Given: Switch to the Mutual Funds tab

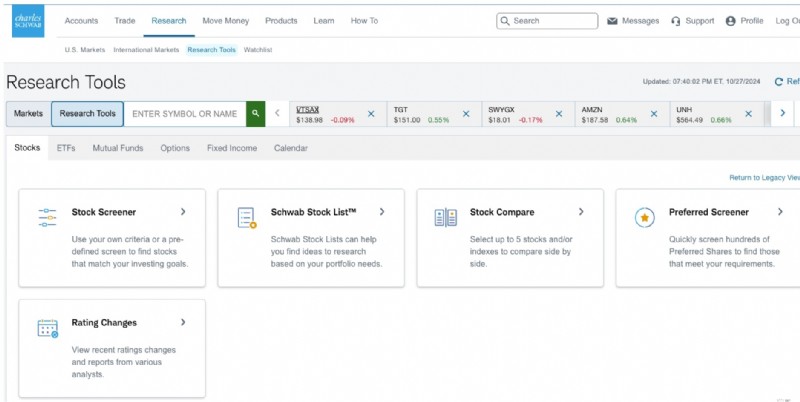Looking at the screenshot, I should pyautogui.click(x=118, y=148).
